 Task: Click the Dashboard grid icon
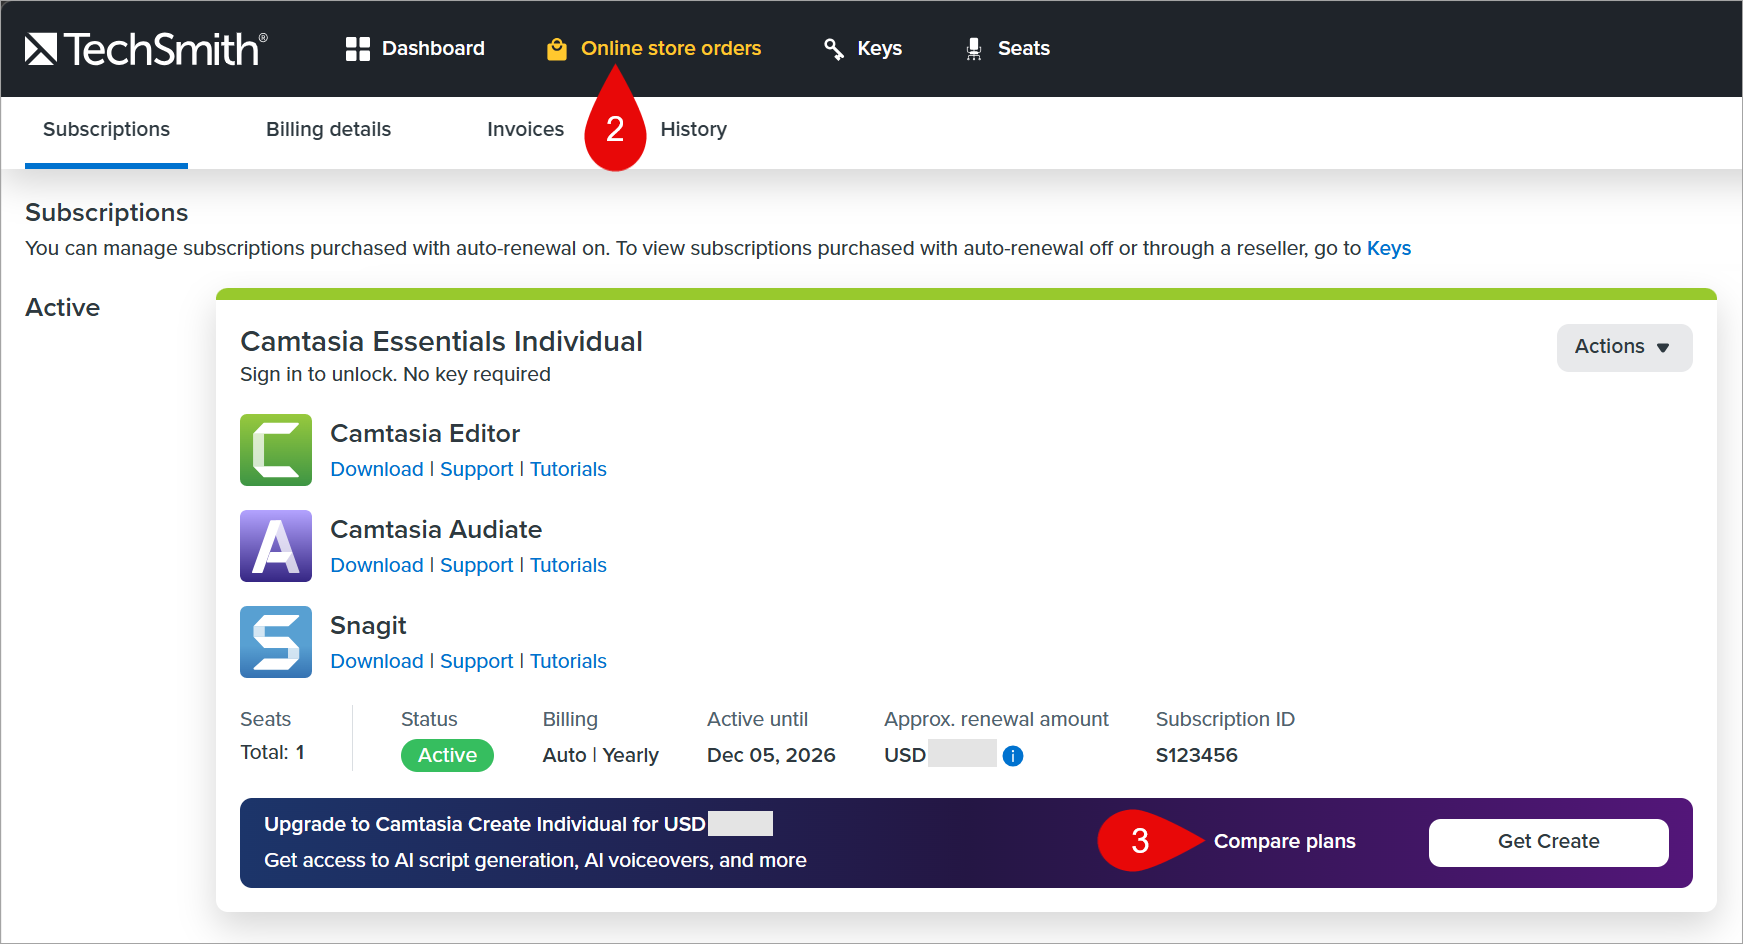(357, 49)
